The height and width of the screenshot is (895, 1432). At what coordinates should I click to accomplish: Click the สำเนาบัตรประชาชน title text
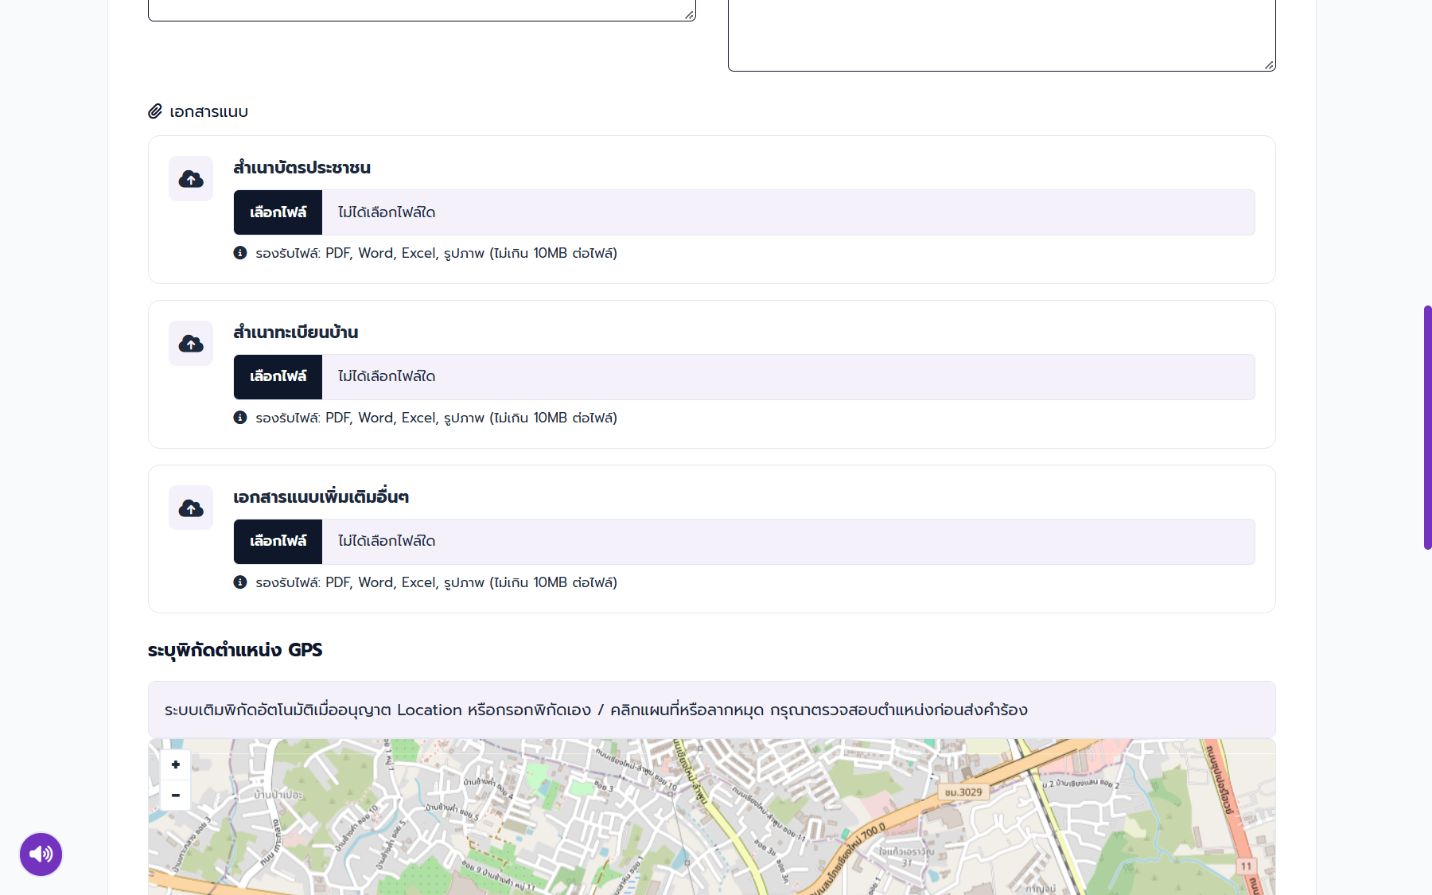[302, 167]
